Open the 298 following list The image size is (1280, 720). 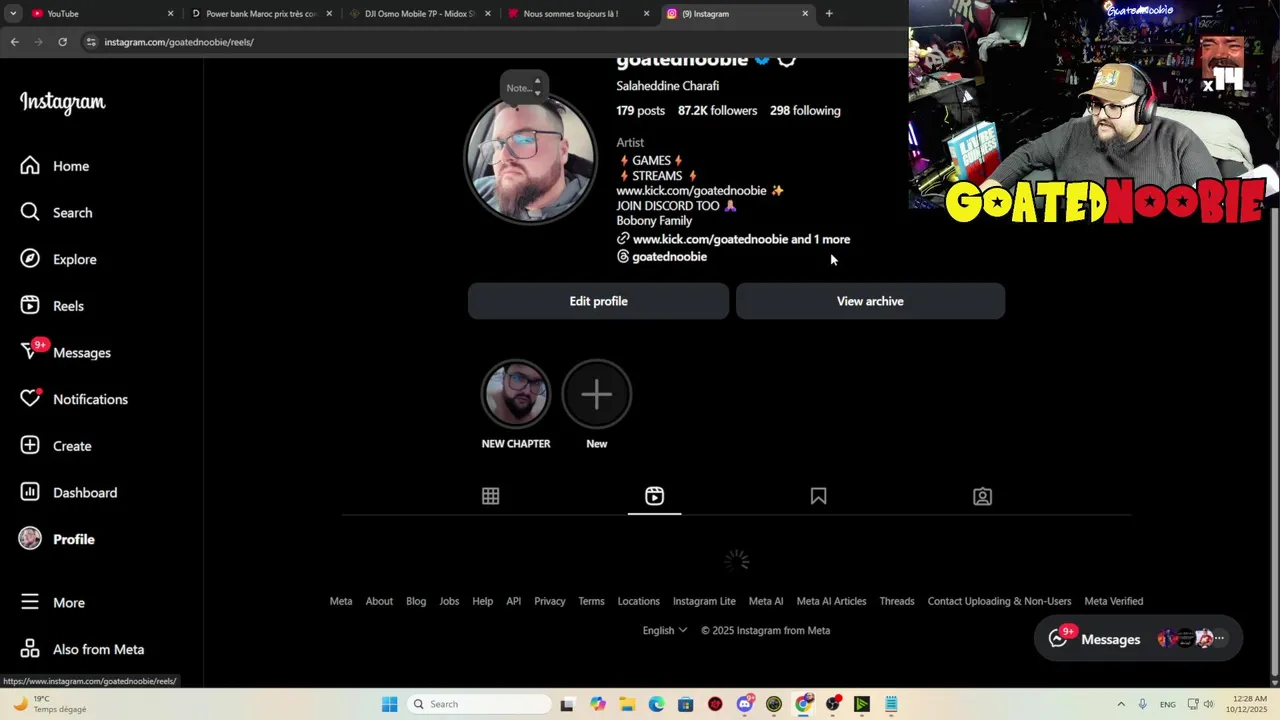click(805, 111)
